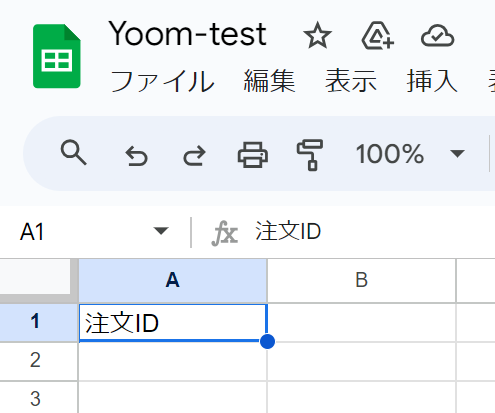The image size is (495, 413).
Task: Click the redo arrow
Action: tap(195, 155)
